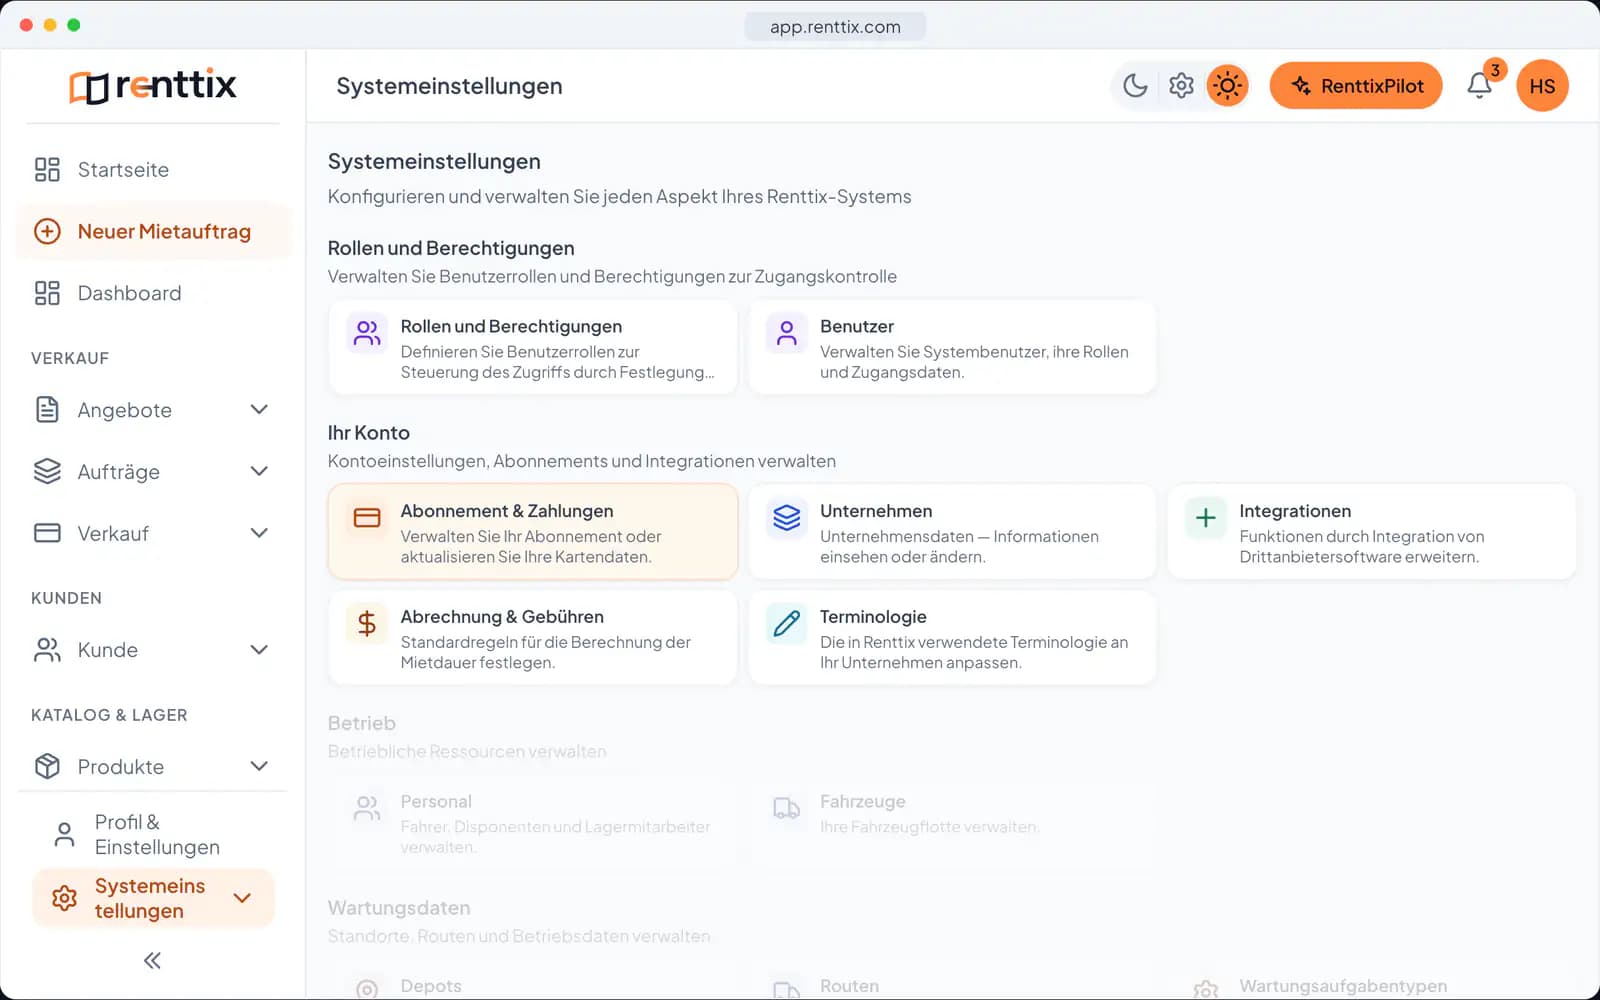
Task: Click the Profil person icon
Action: coord(64,835)
